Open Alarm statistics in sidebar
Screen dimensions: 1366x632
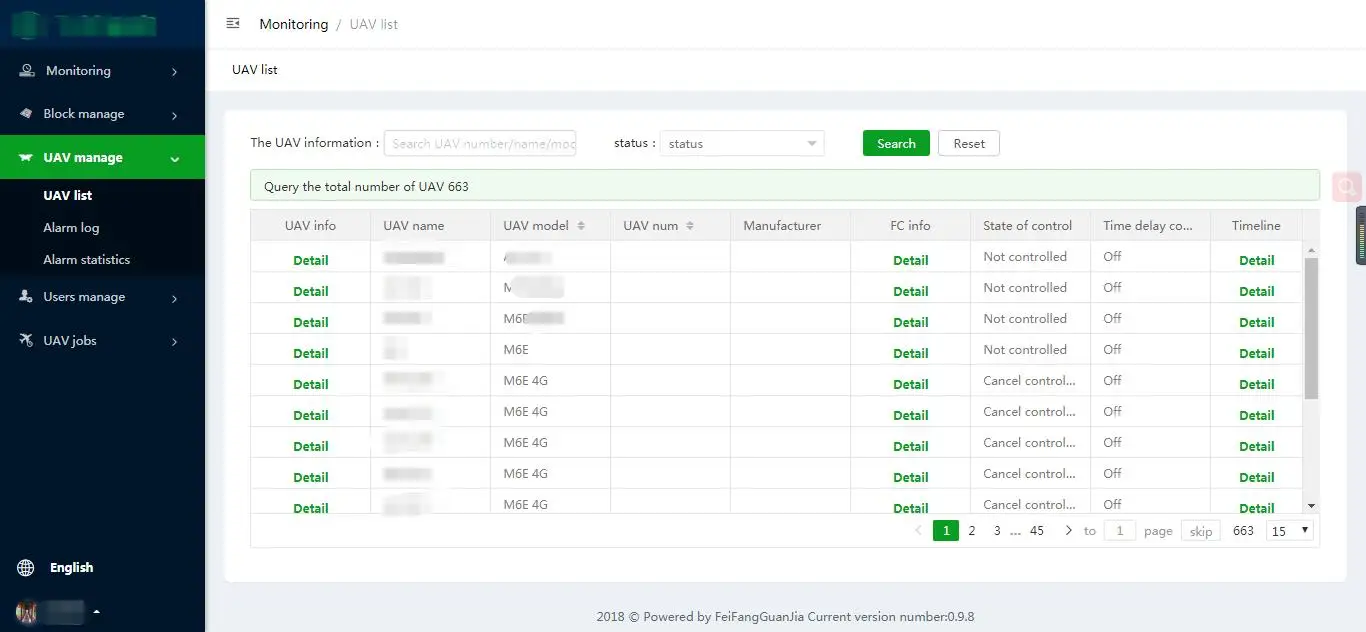(x=86, y=260)
